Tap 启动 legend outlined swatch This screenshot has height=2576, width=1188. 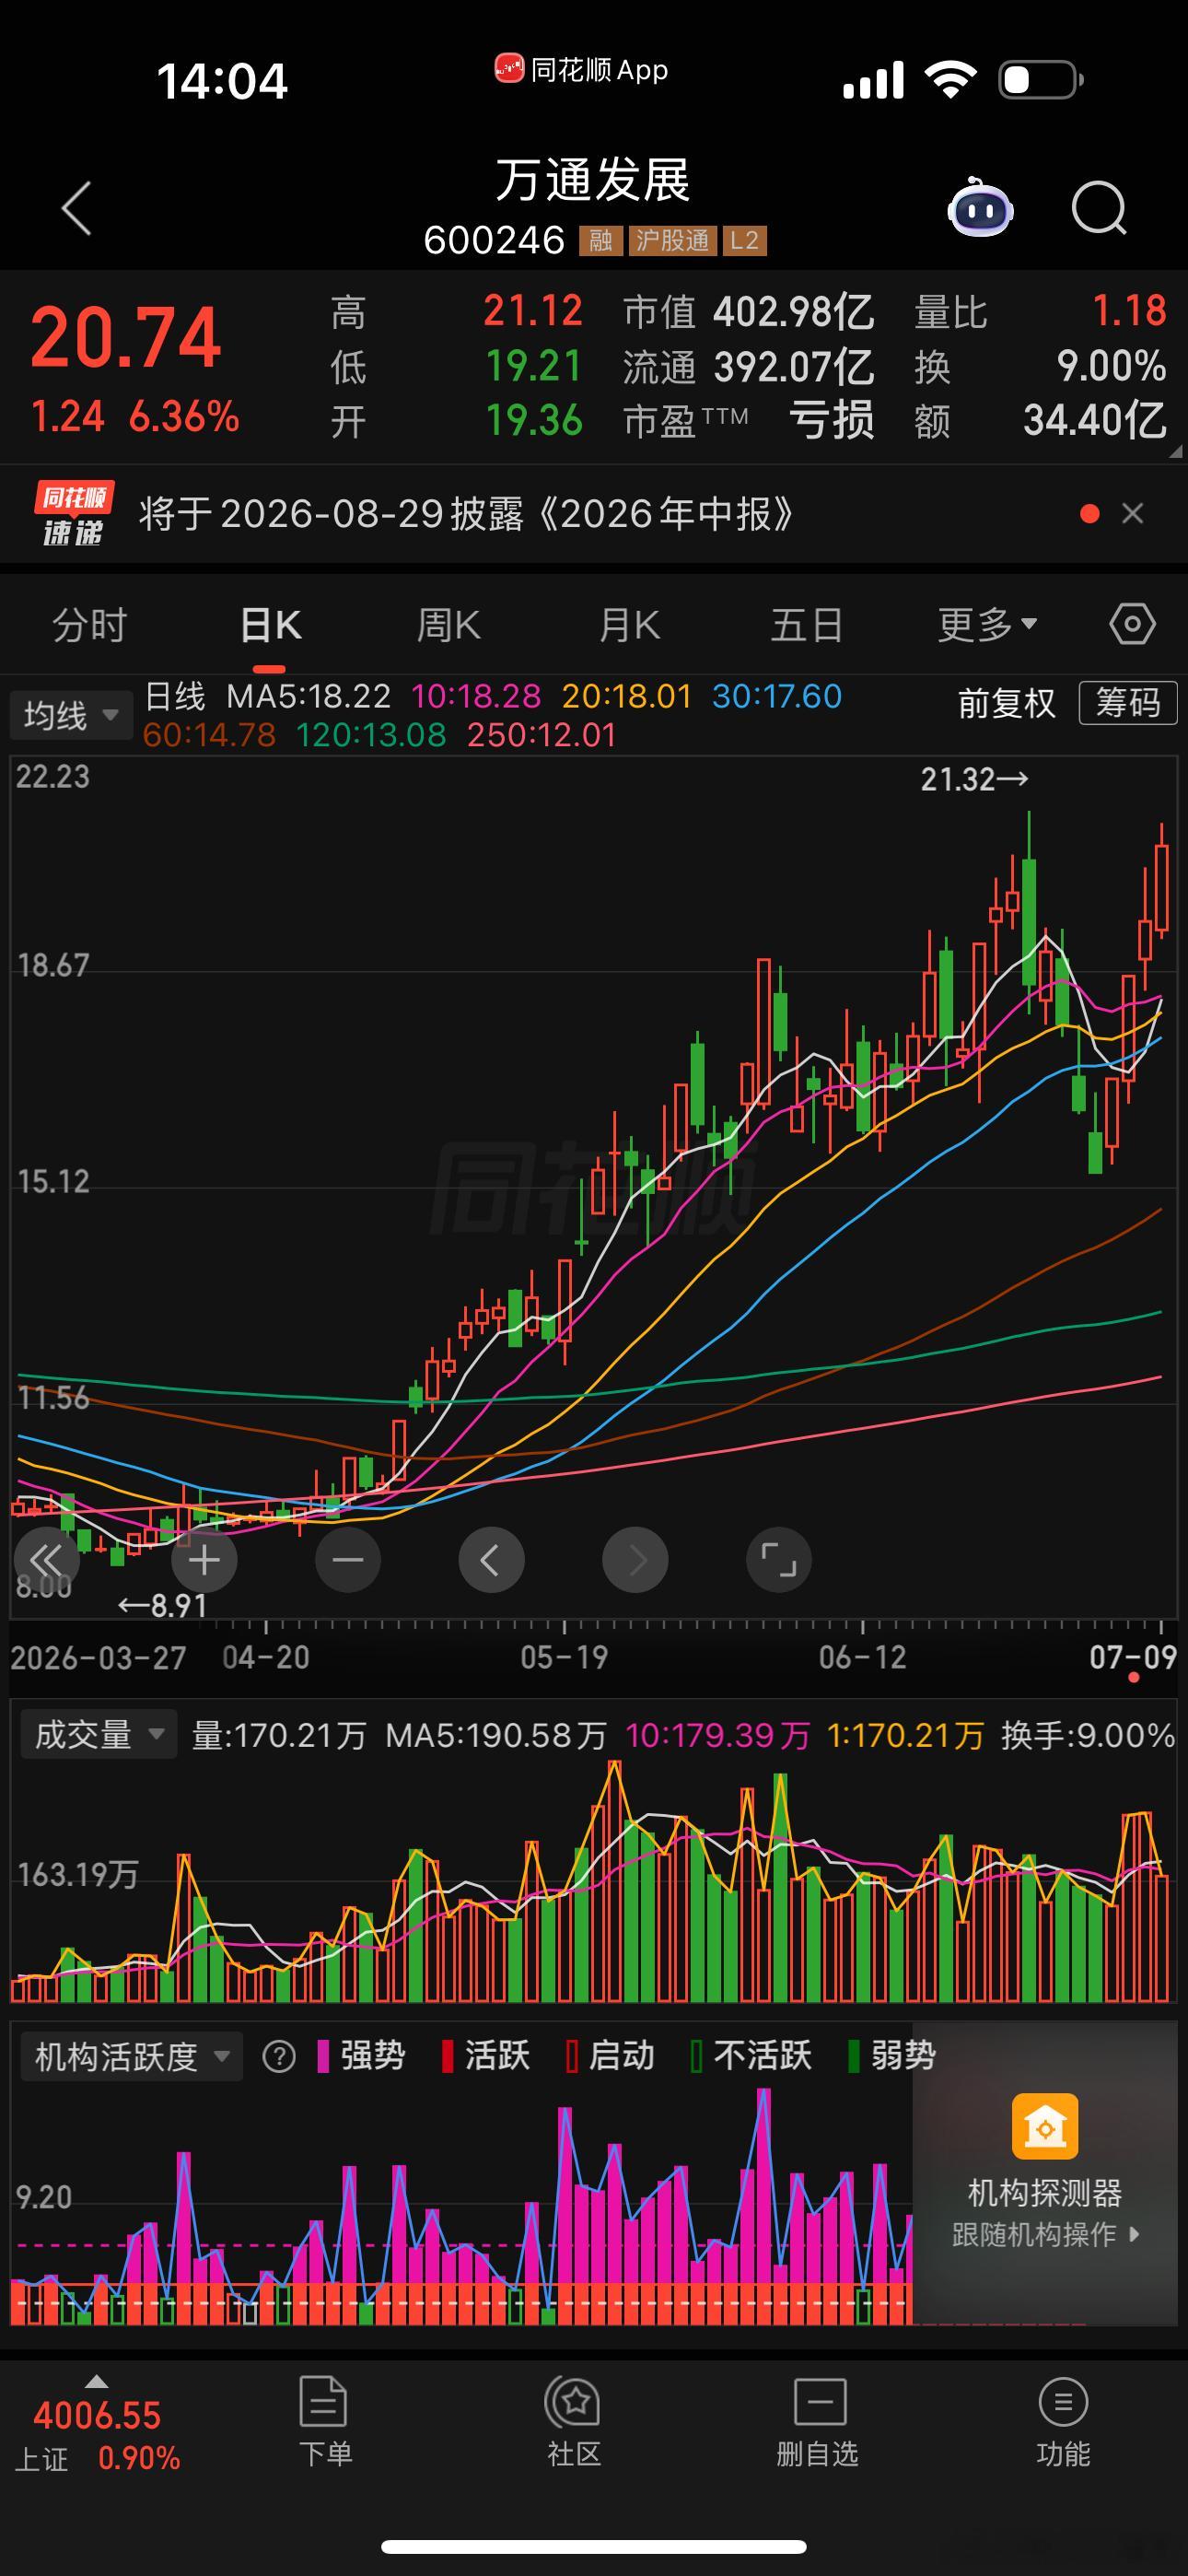pos(572,2056)
